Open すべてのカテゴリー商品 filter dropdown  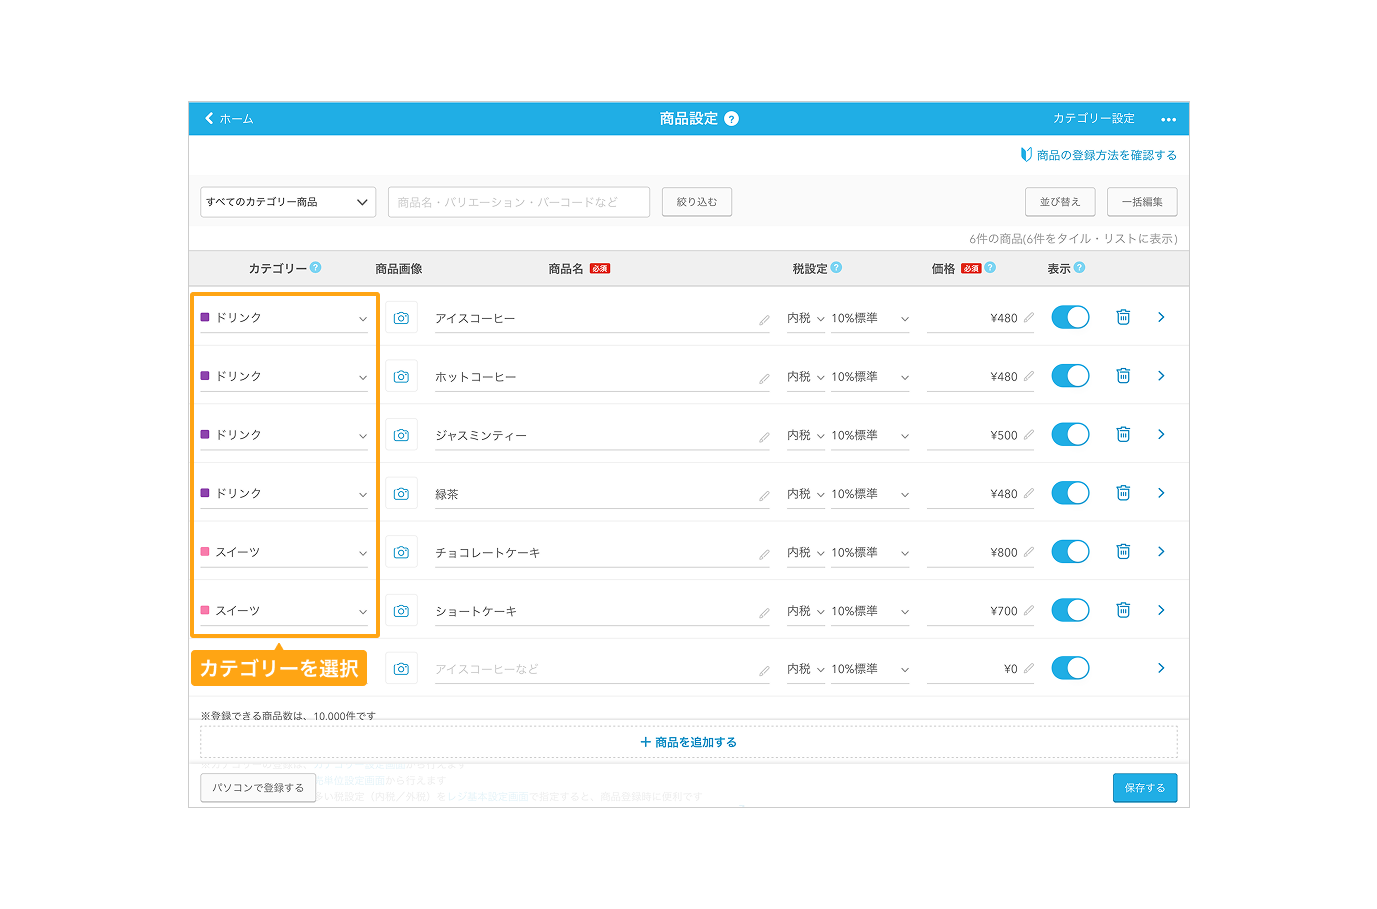(288, 202)
